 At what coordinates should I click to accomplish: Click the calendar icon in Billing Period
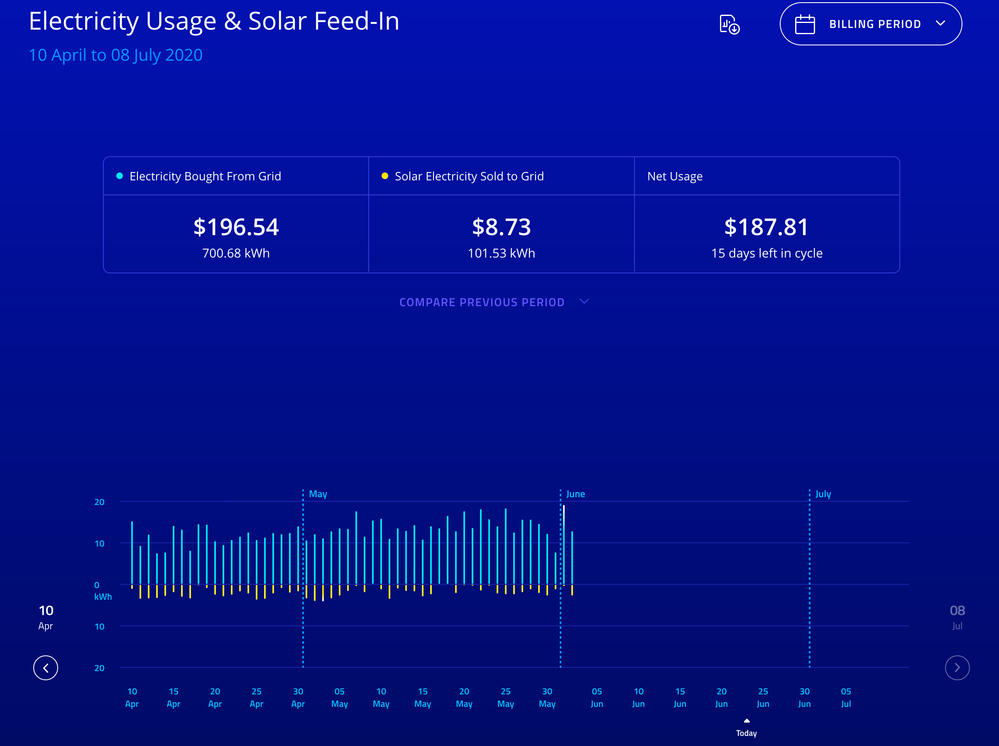click(805, 25)
